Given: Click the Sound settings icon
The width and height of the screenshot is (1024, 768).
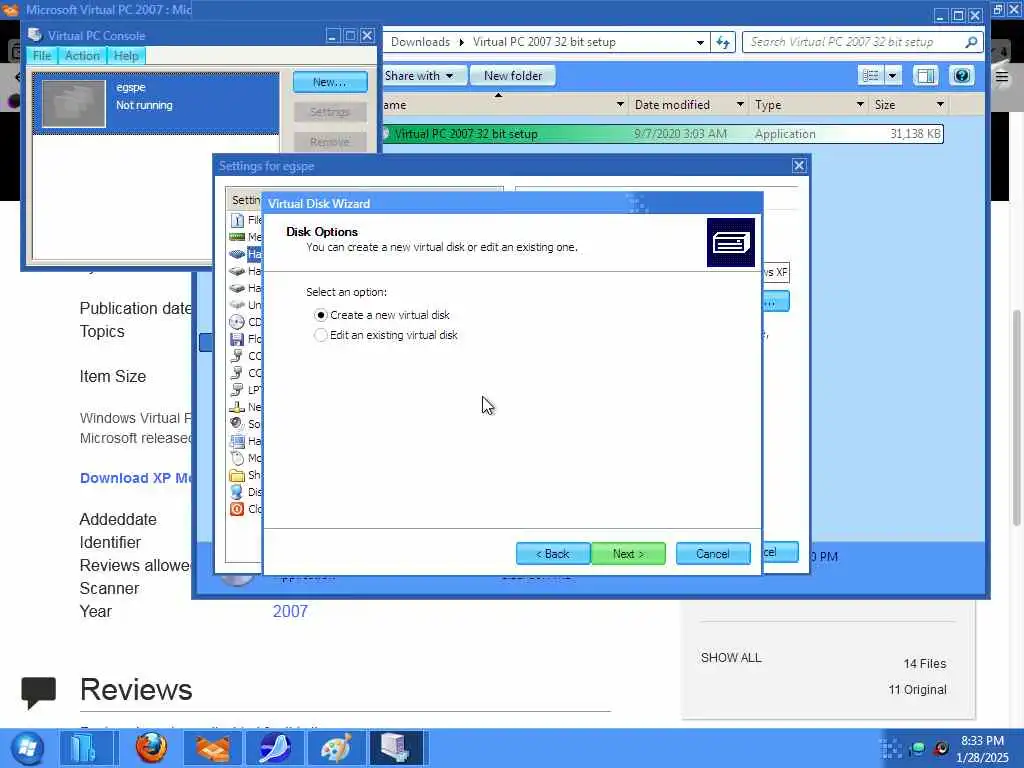Looking at the screenshot, I should (x=237, y=424).
